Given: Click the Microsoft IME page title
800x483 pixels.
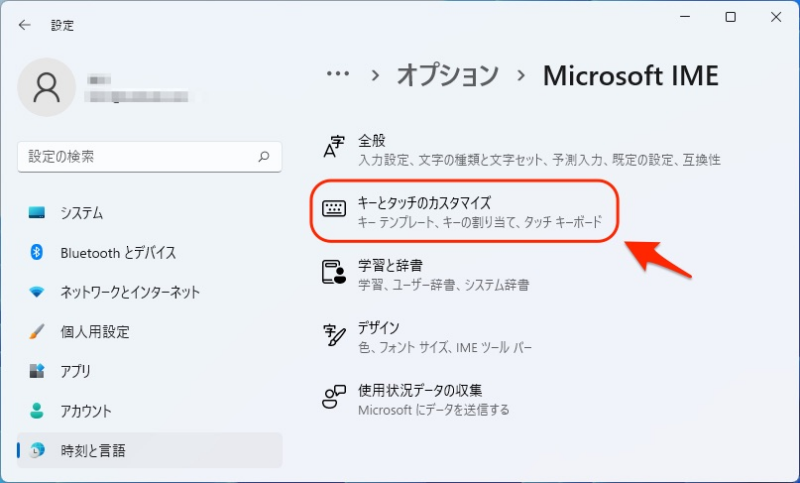Looking at the screenshot, I should click(631, 75).
